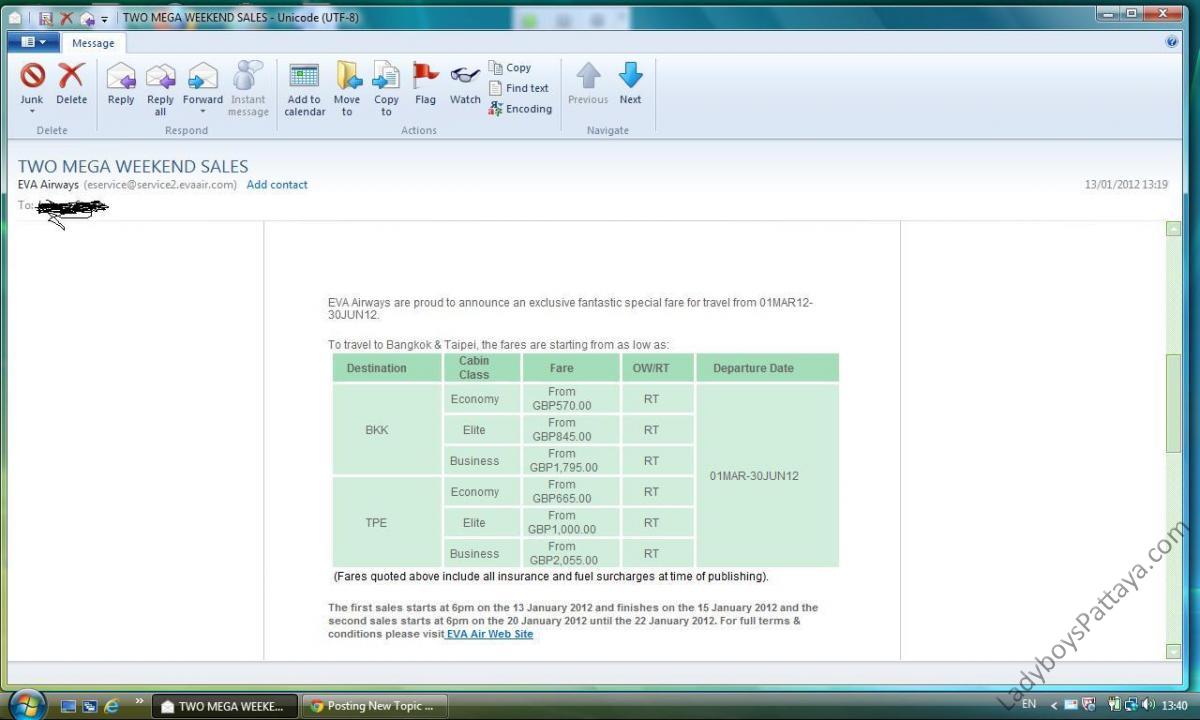Forward this message
Image resolution: width=1200 pixels, height=720 pixels.
[203, 82]
